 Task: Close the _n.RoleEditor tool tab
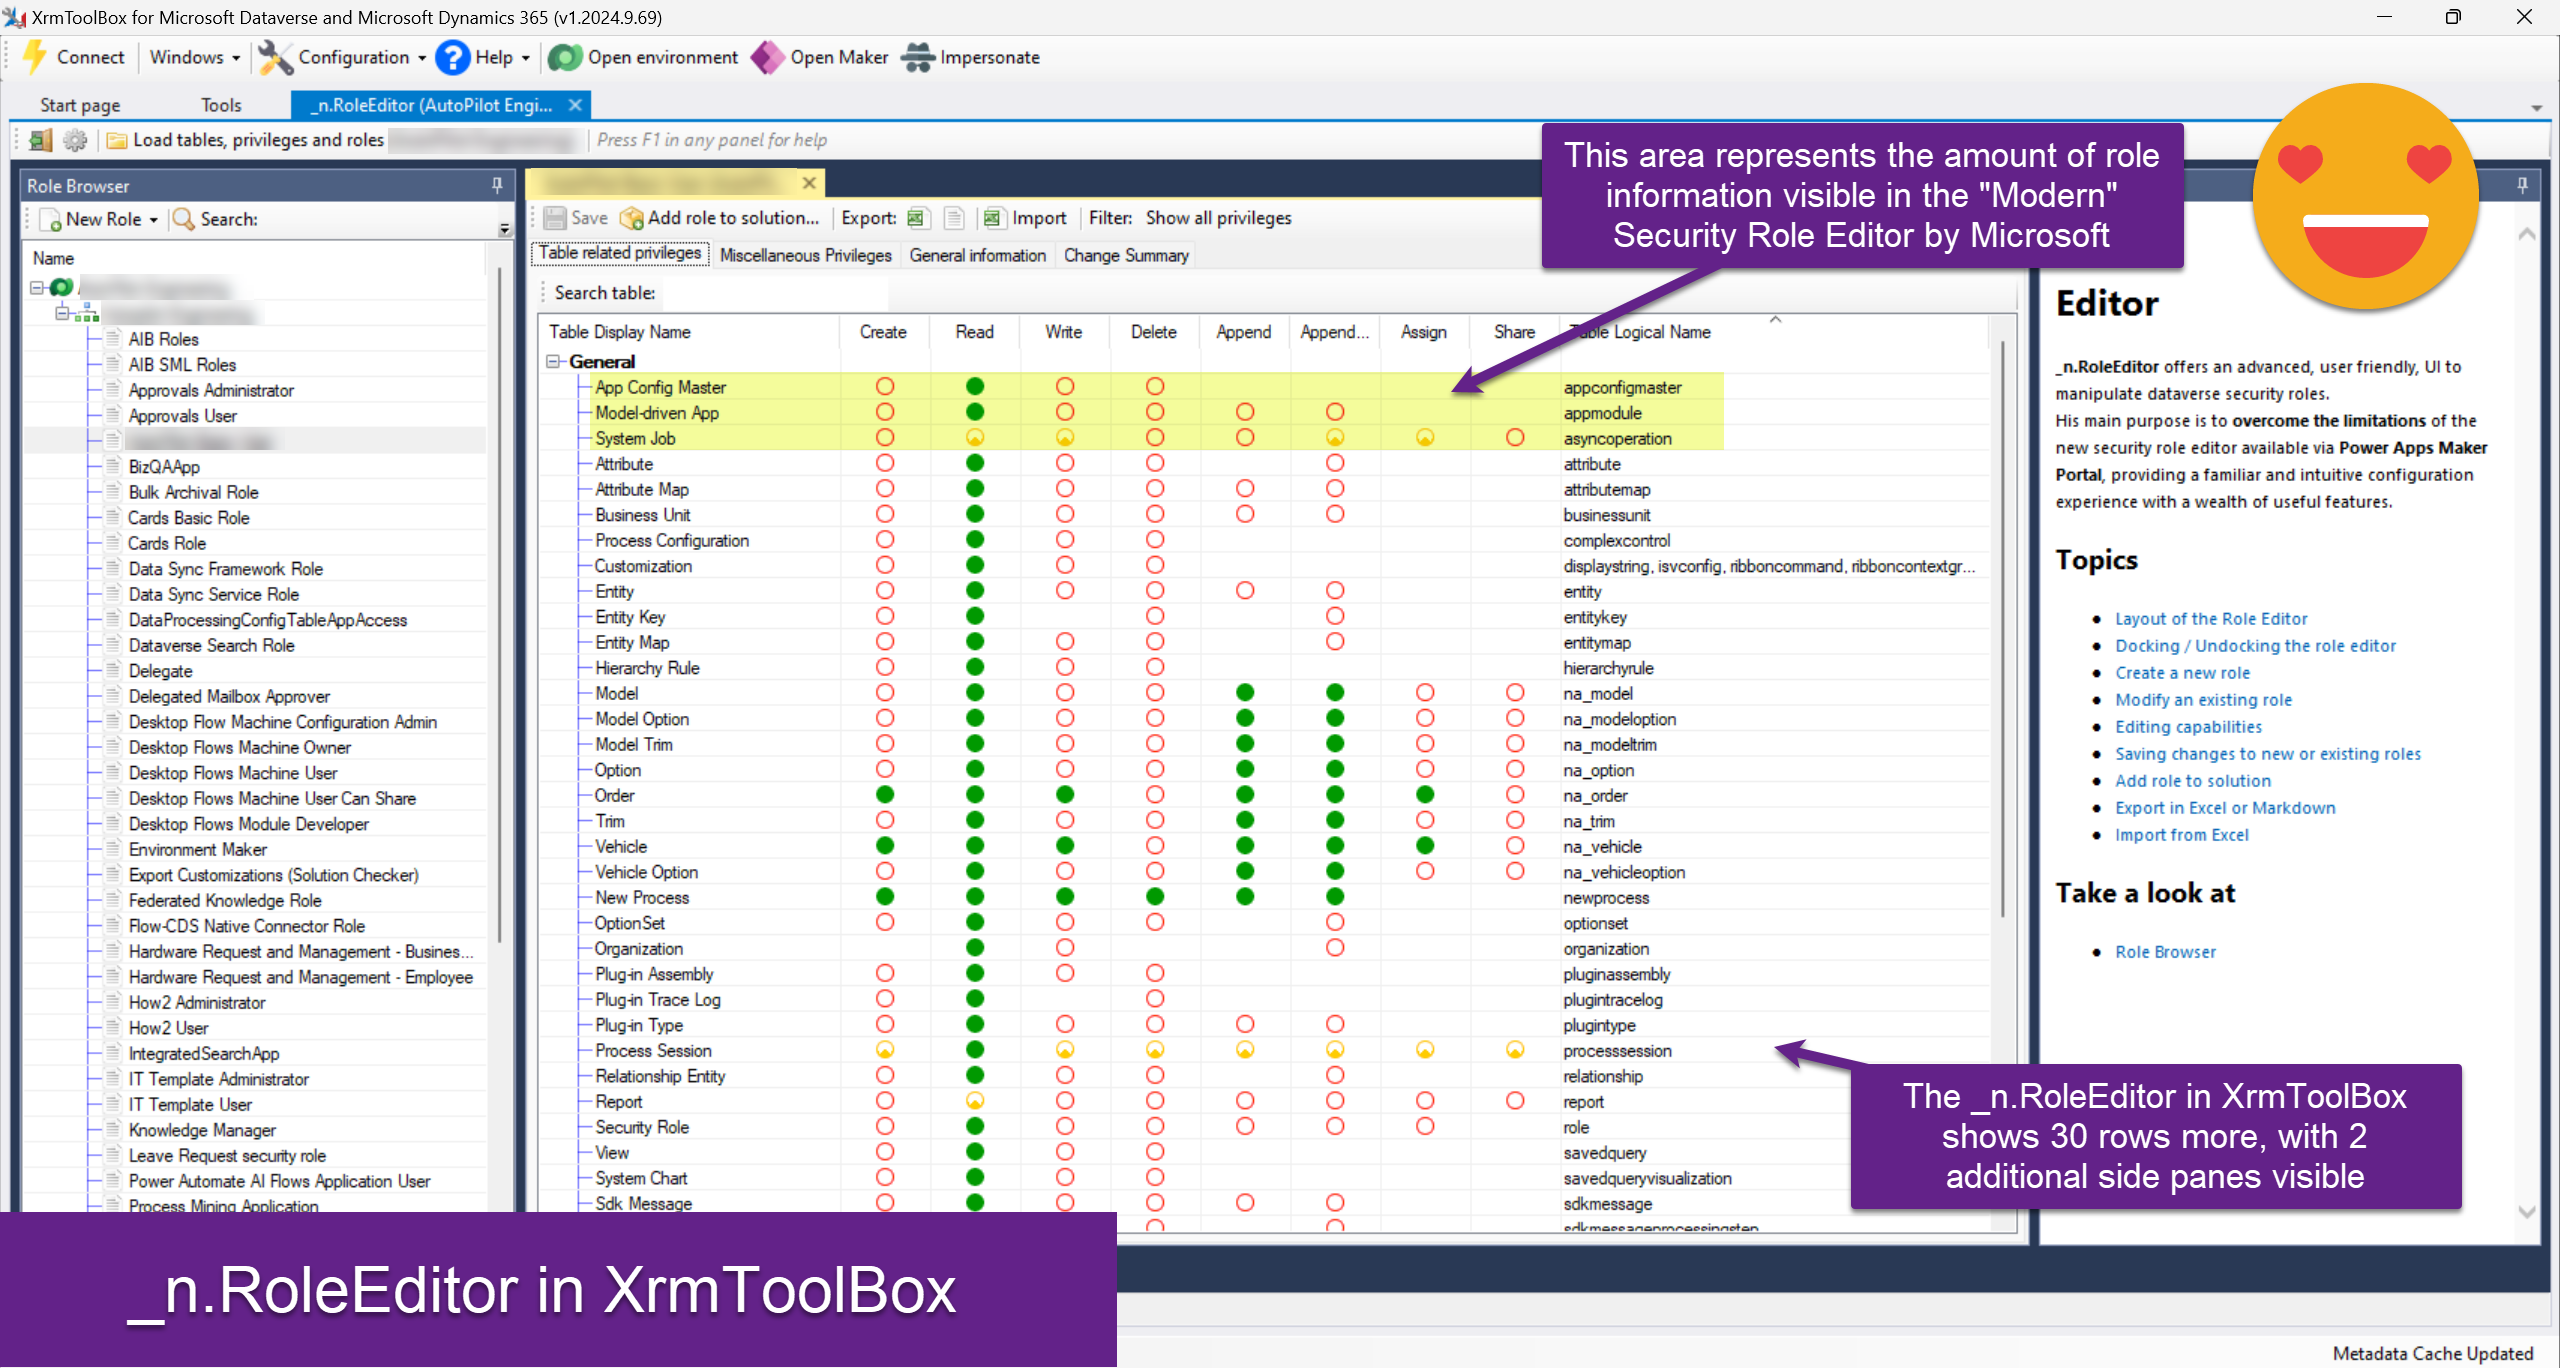pyautogui.click(x=575, y=104)
